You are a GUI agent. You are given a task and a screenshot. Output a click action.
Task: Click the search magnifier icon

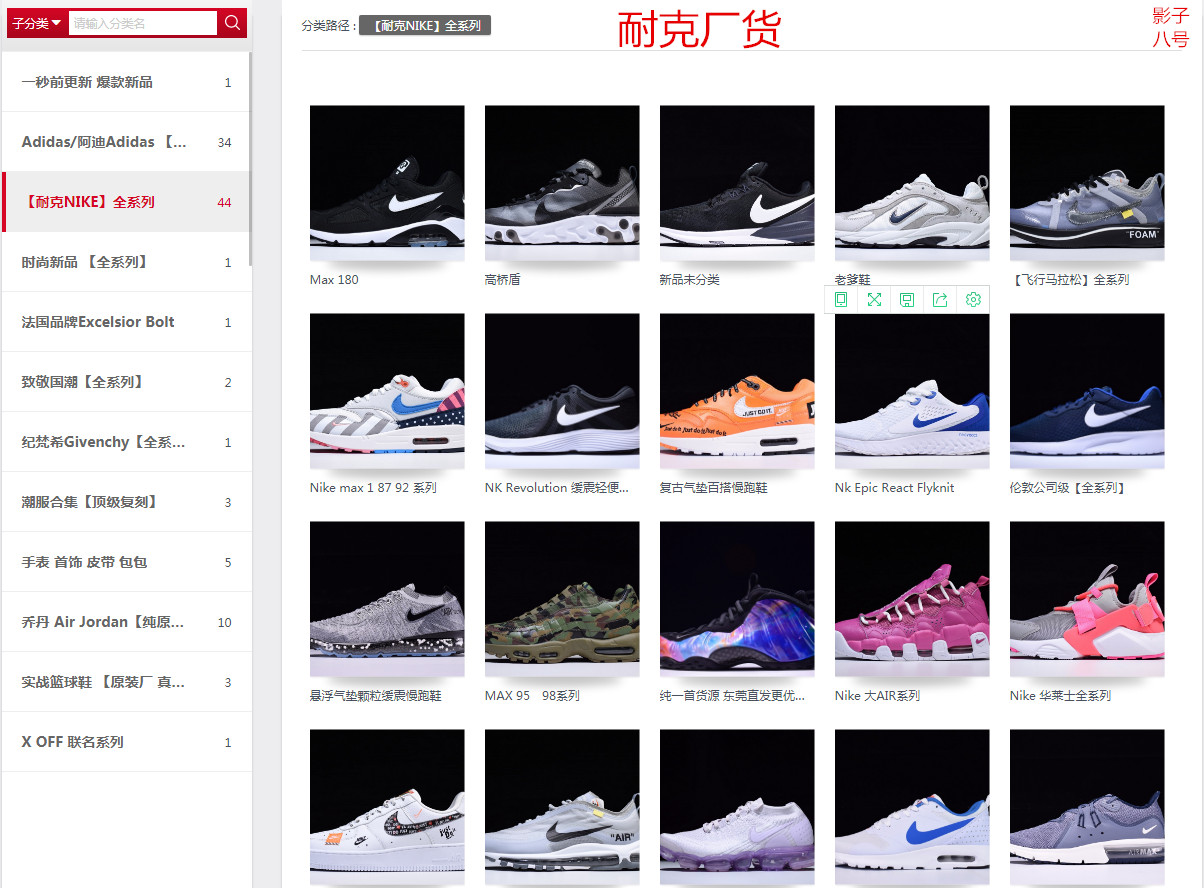[x=232, y=23]
